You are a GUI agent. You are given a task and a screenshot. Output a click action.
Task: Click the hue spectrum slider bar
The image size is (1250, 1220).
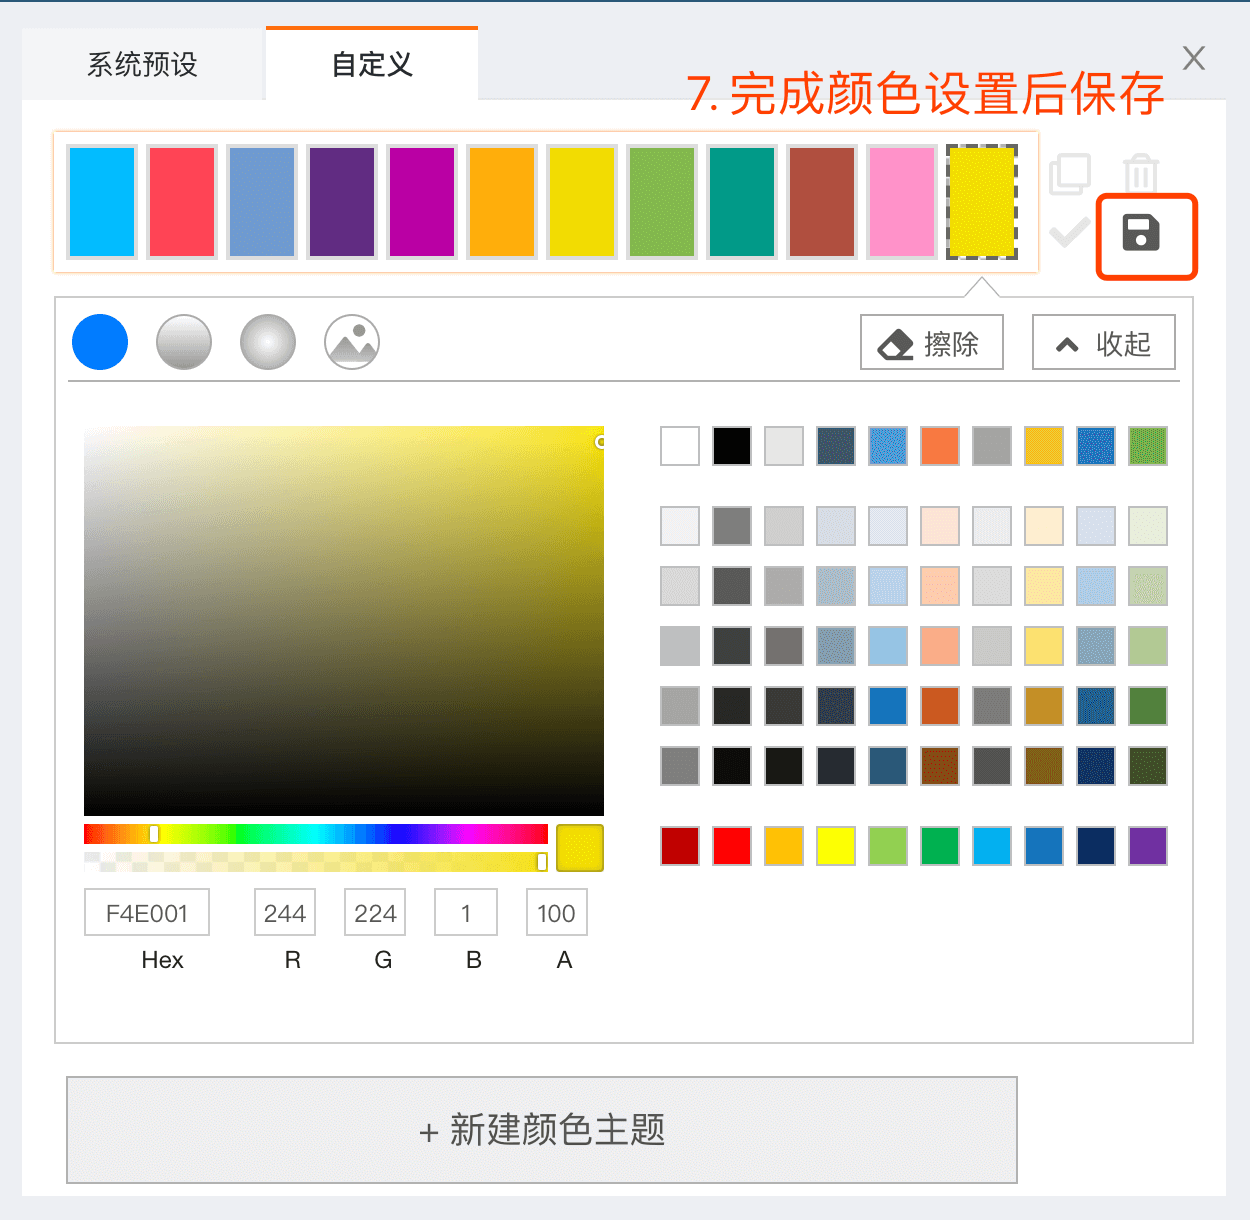coord(316,834)
